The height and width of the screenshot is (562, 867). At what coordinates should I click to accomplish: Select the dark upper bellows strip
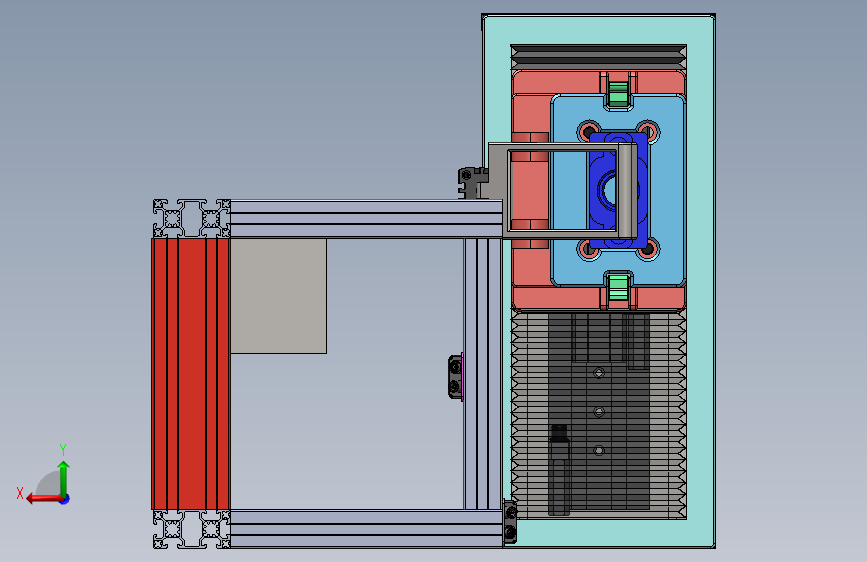click(x=598, y=56)
